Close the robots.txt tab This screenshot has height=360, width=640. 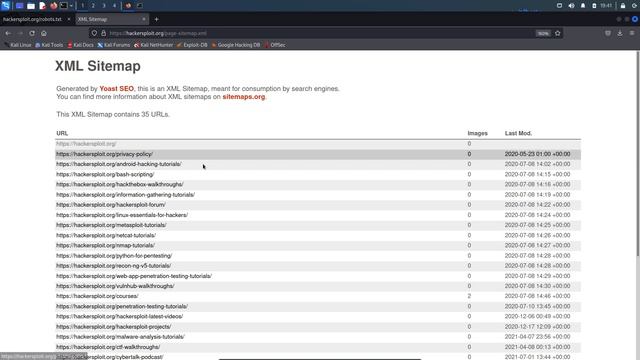(x=69, y=19)
